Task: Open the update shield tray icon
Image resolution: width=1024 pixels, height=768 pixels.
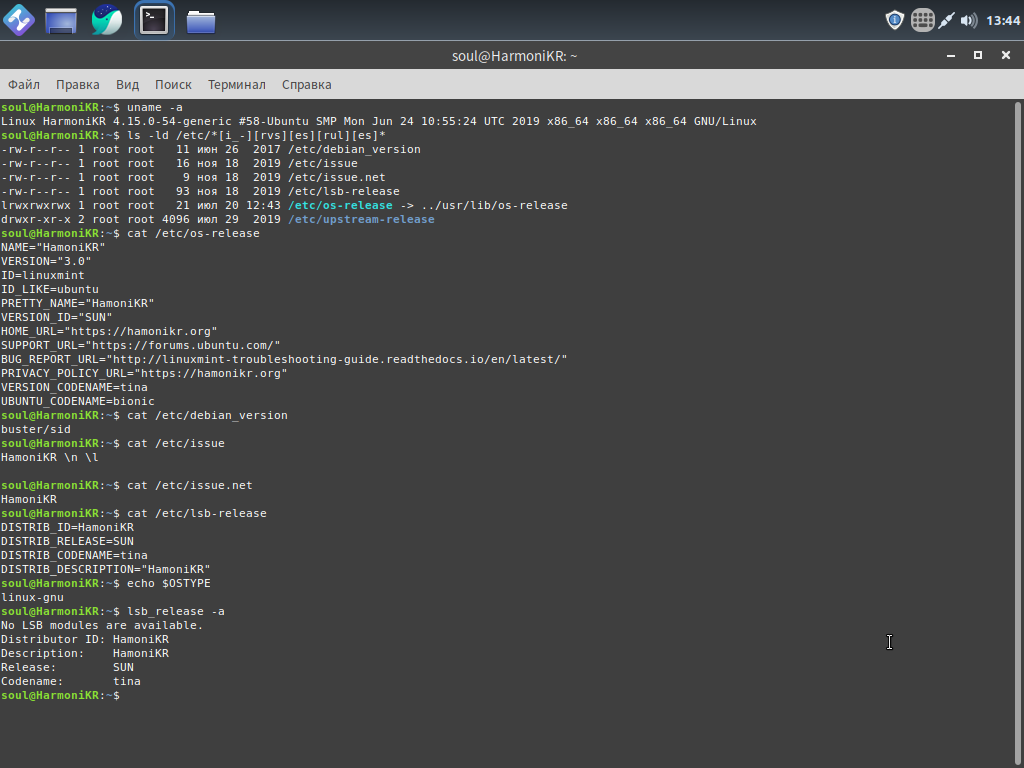Action: [x=895, y=20]
